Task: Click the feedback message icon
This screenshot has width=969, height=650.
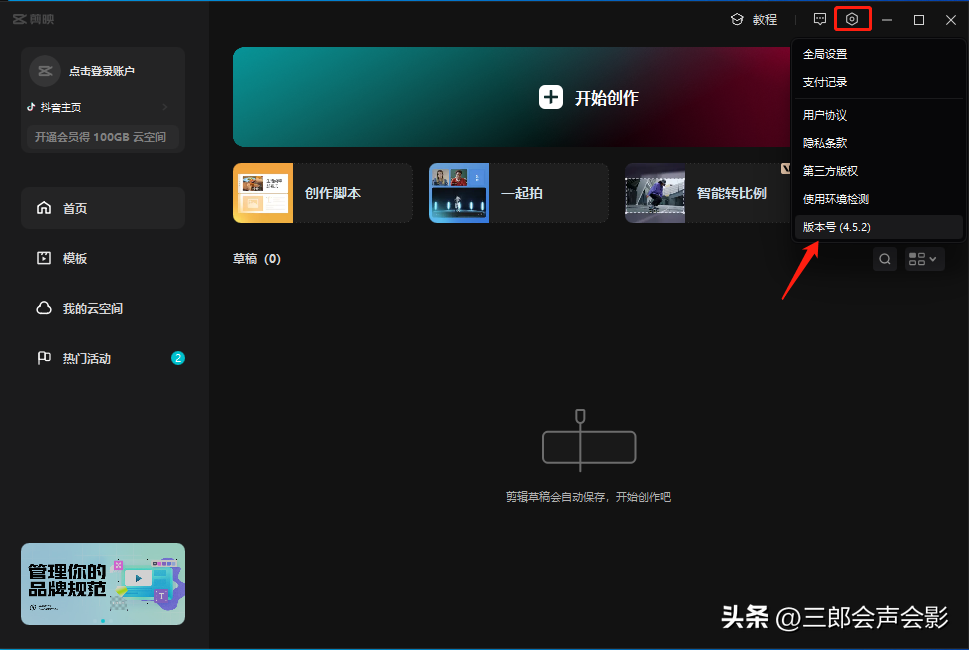Action: point(820,19)
